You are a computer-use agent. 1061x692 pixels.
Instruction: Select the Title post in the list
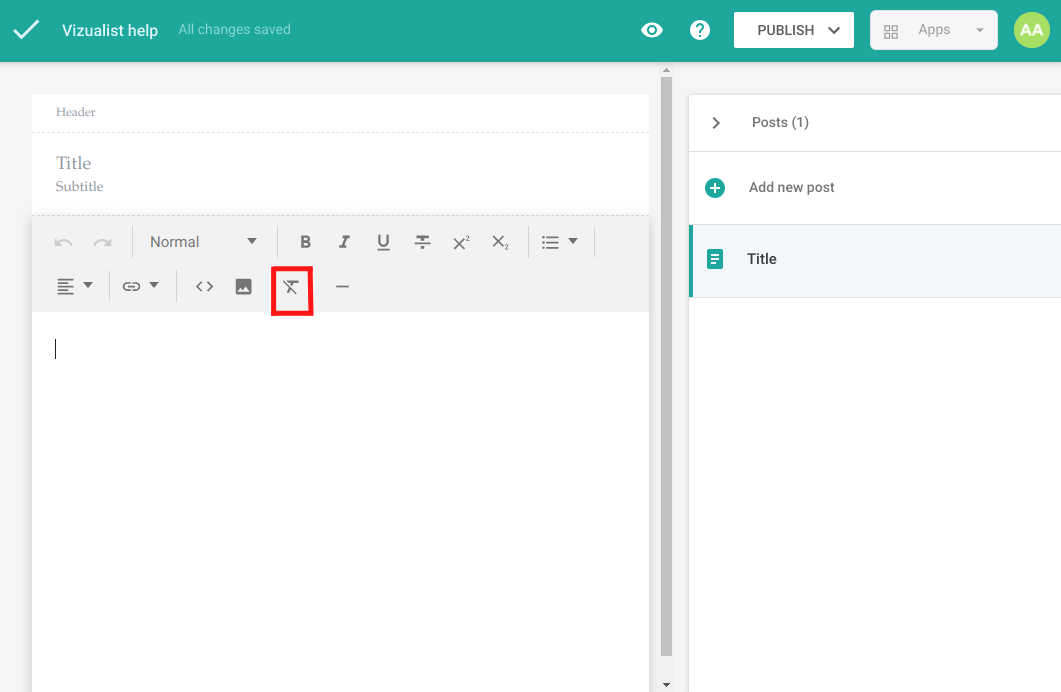762,259
